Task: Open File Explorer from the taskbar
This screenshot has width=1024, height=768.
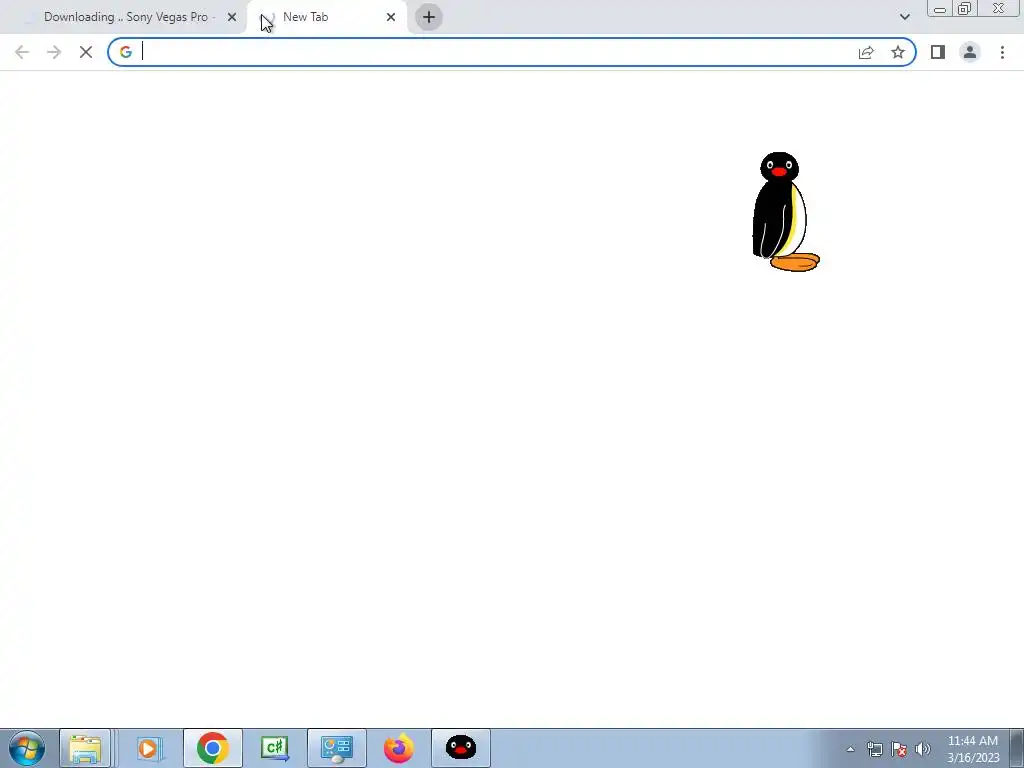Action: click(x=85, y=748)
